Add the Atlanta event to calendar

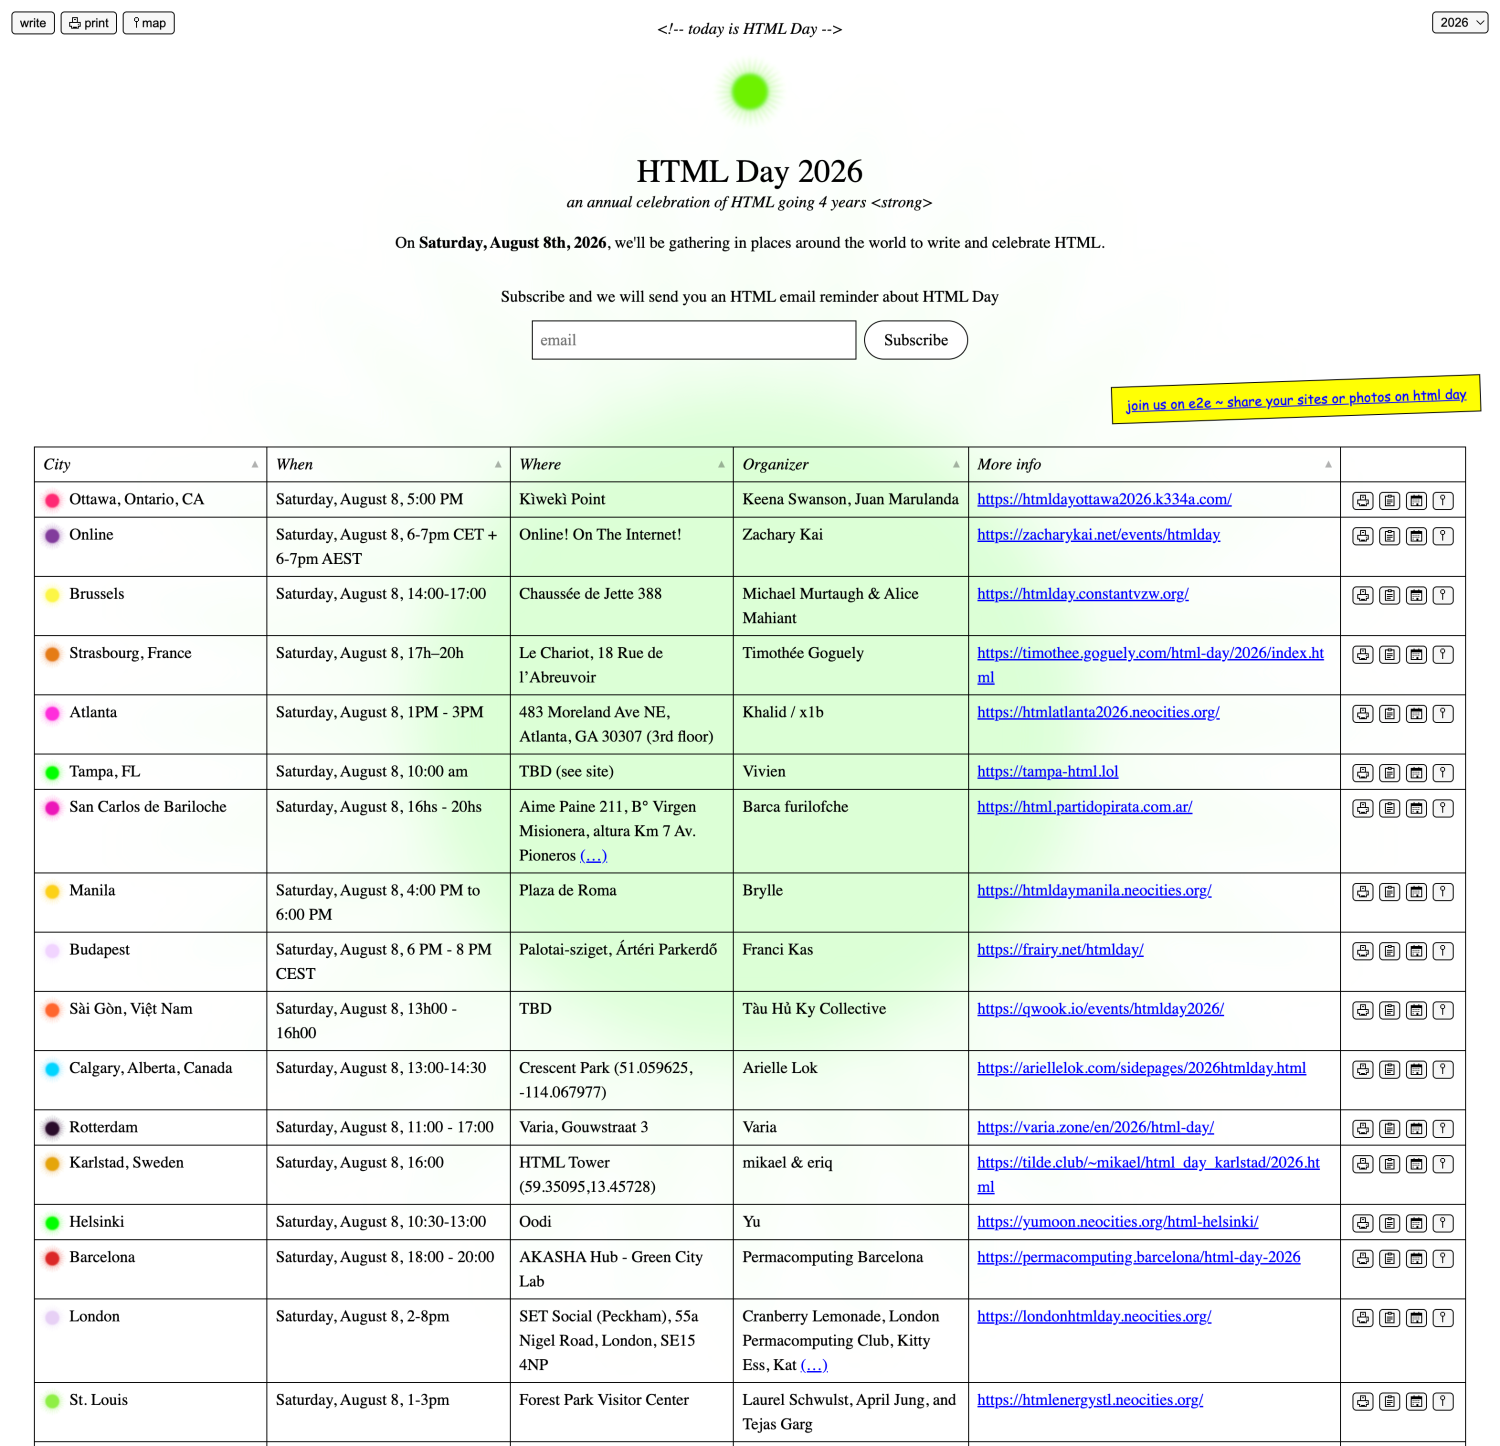tap(1416, 714)
